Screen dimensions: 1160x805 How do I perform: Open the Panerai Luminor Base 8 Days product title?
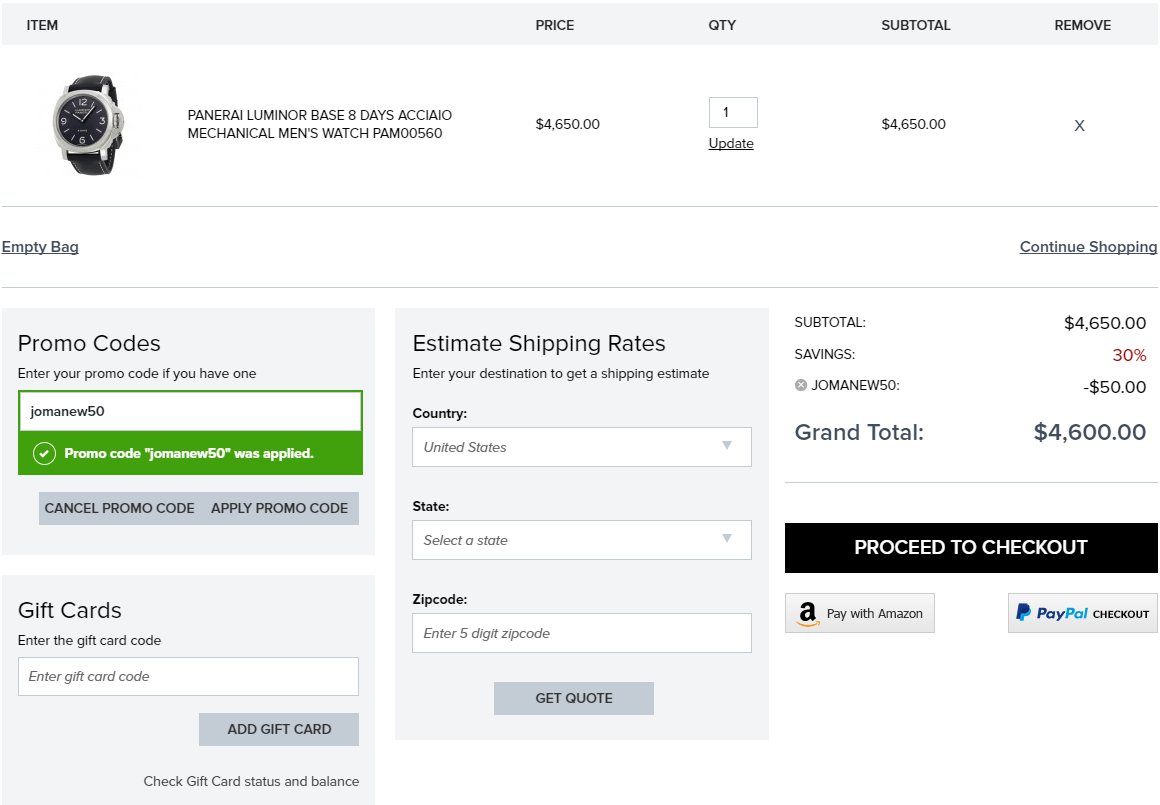pyautogui.click(x=320, y=124)
